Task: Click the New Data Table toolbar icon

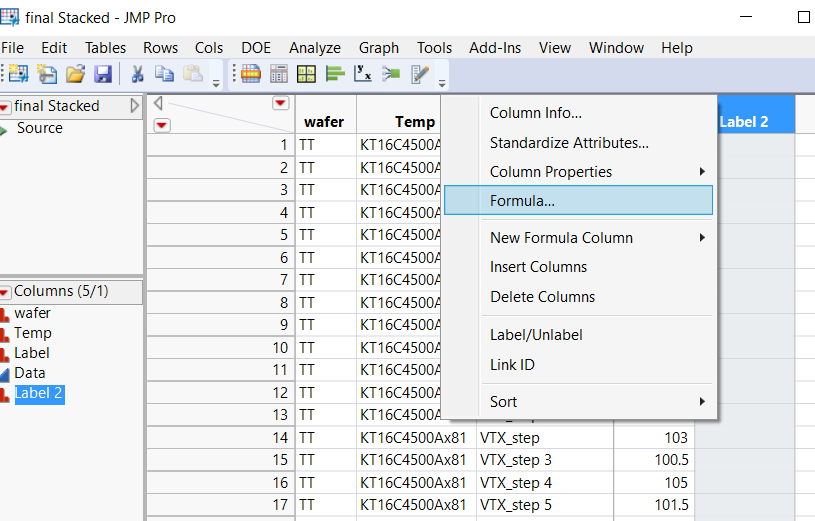Action: (x=19, y=74)
